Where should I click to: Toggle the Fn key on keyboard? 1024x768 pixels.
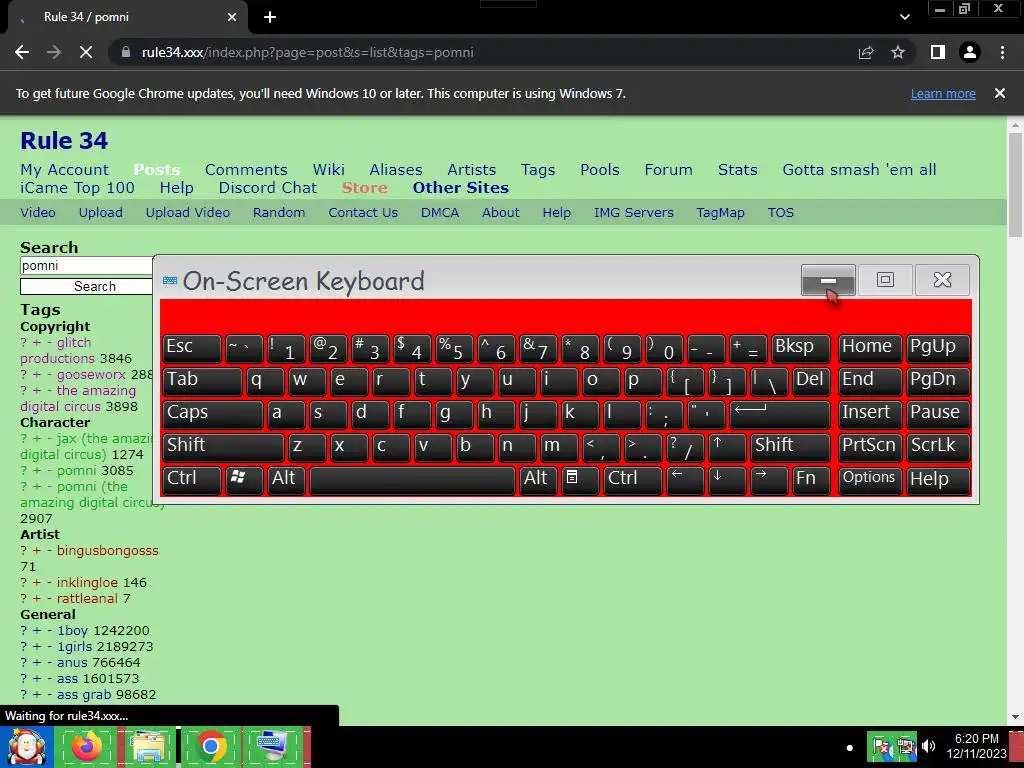coord(811,479)
